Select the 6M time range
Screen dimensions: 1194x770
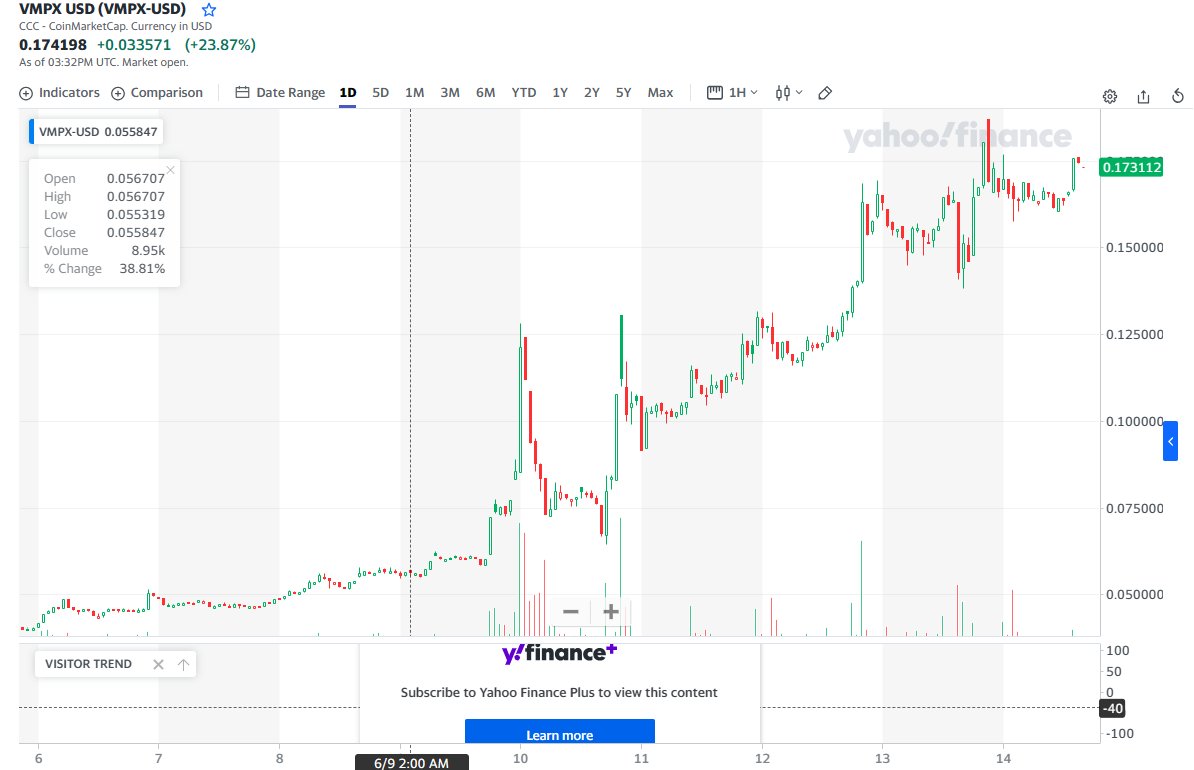pos(486,93)
